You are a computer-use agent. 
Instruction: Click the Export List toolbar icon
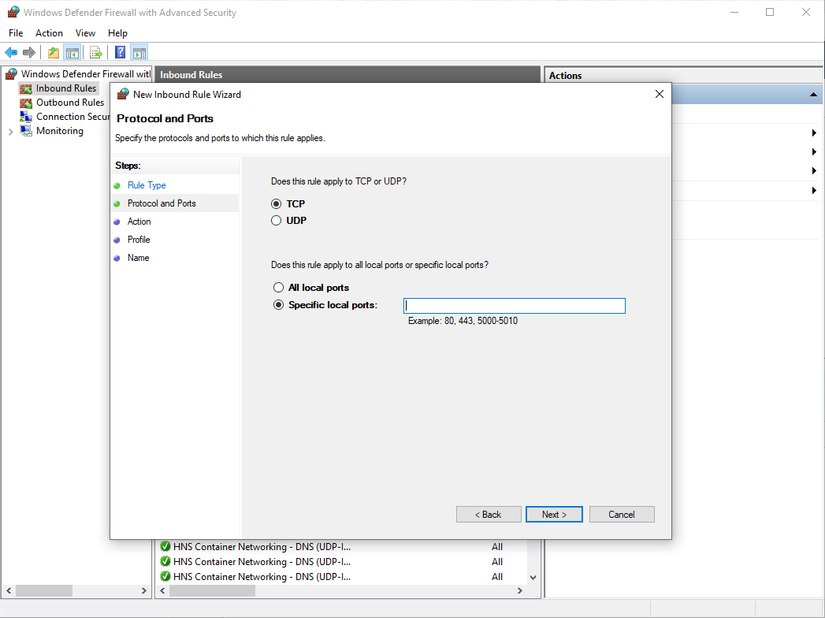[x=96, y=52]
